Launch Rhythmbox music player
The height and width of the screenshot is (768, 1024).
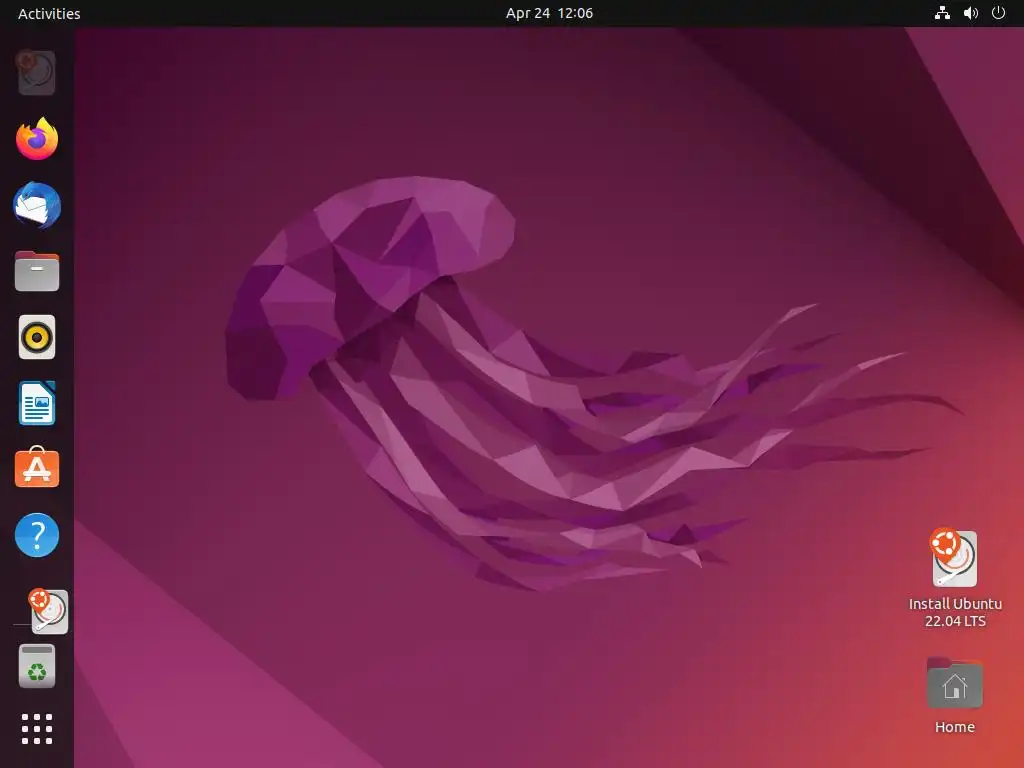pos(37,337)
